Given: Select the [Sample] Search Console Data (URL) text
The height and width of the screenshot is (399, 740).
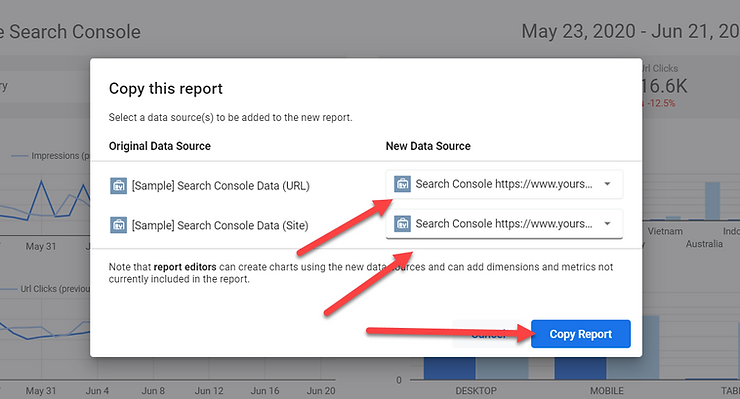Looking at the screenshot, I should pos(220,186).
